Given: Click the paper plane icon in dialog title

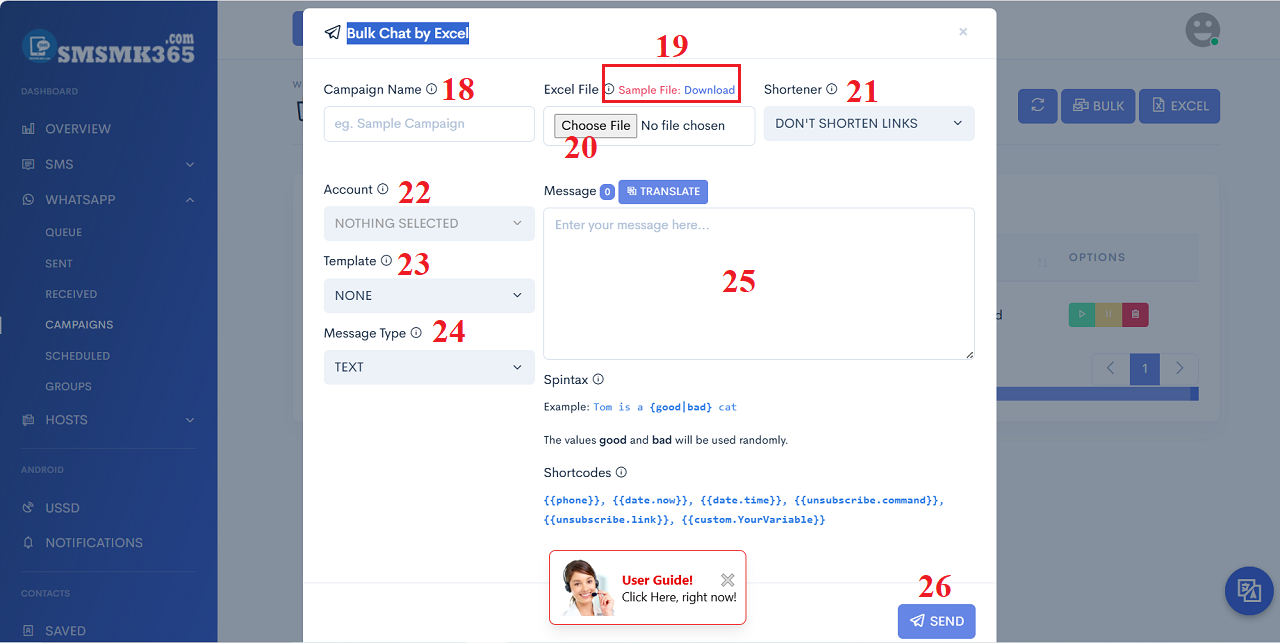Looking at the screenshot, I should click(332, 33).
